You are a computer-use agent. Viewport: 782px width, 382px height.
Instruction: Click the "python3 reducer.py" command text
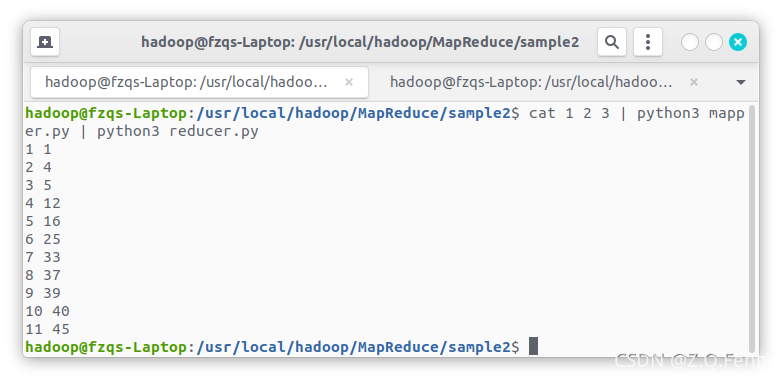click(x=178, y=132)
